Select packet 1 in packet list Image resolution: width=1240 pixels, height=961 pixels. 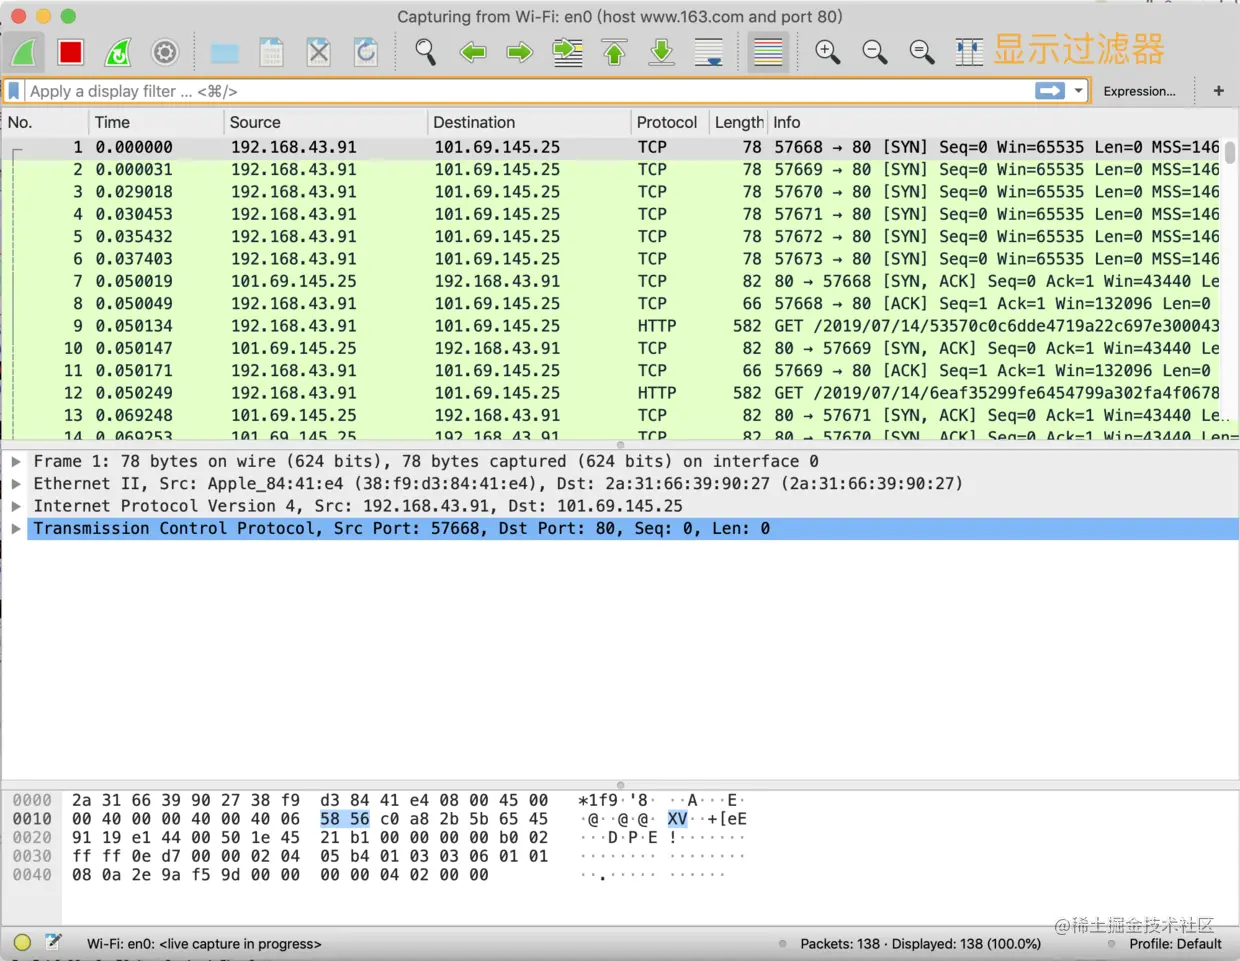pos(612,147)
